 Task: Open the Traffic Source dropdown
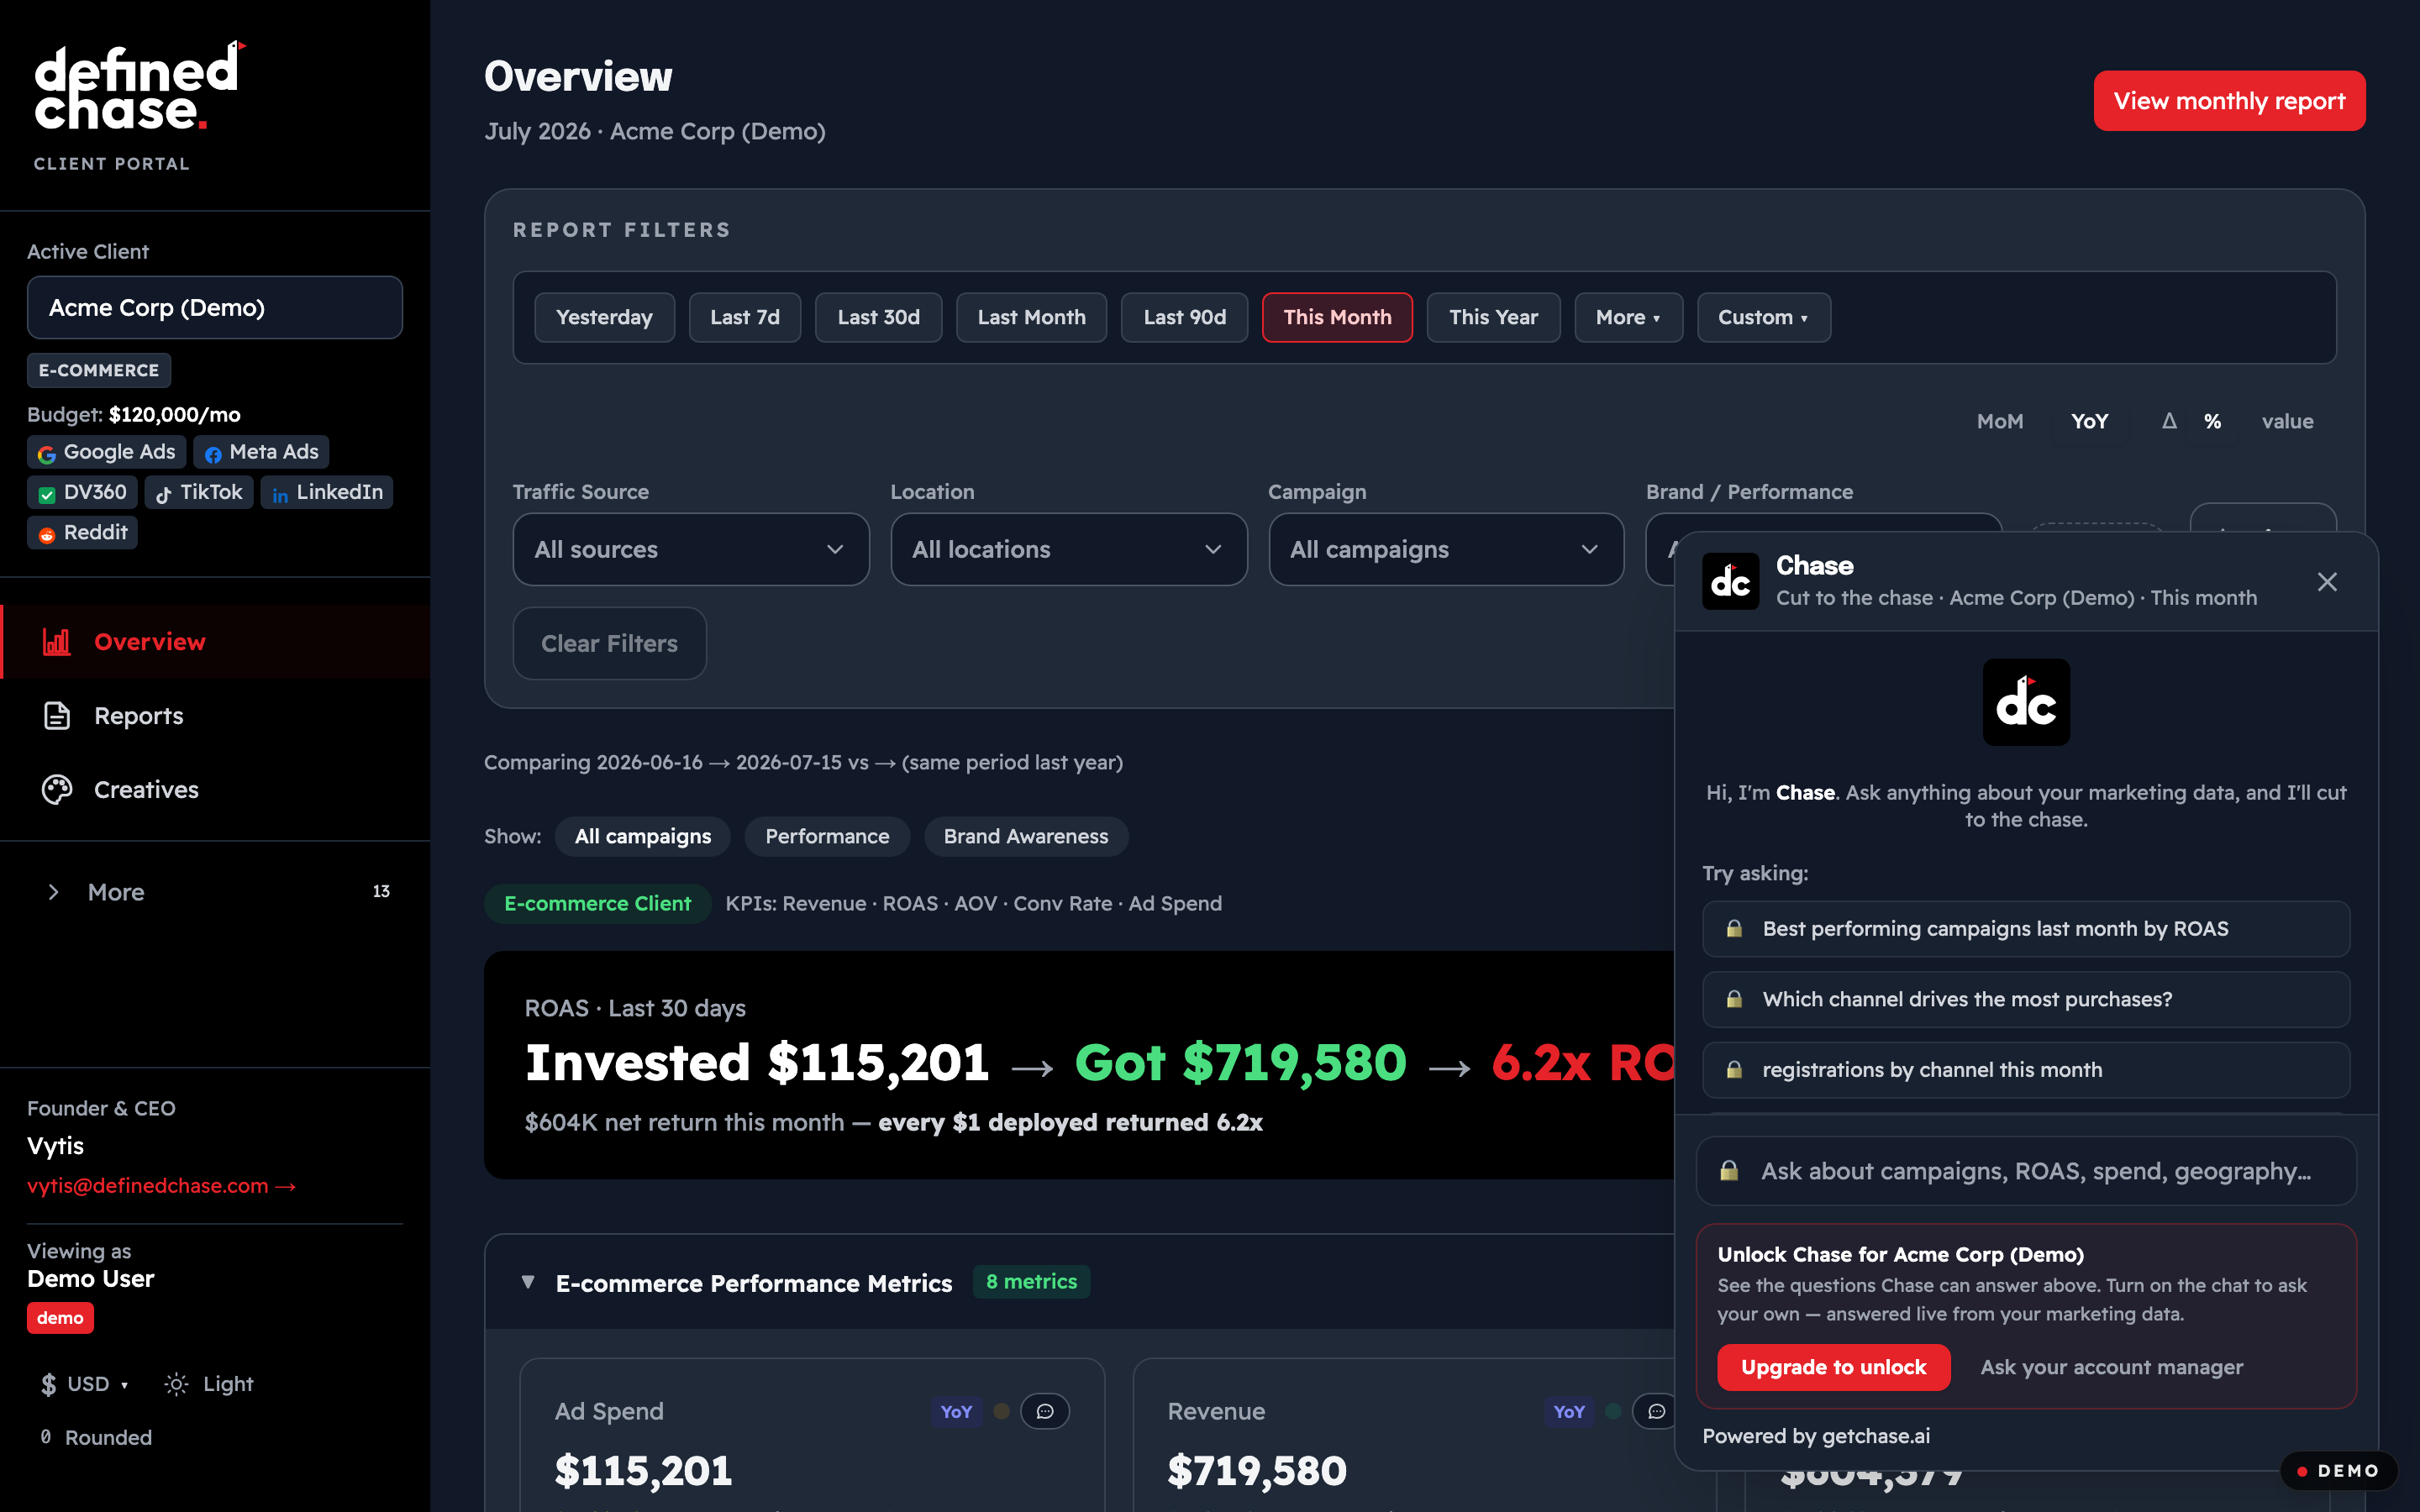pos(691,549)
